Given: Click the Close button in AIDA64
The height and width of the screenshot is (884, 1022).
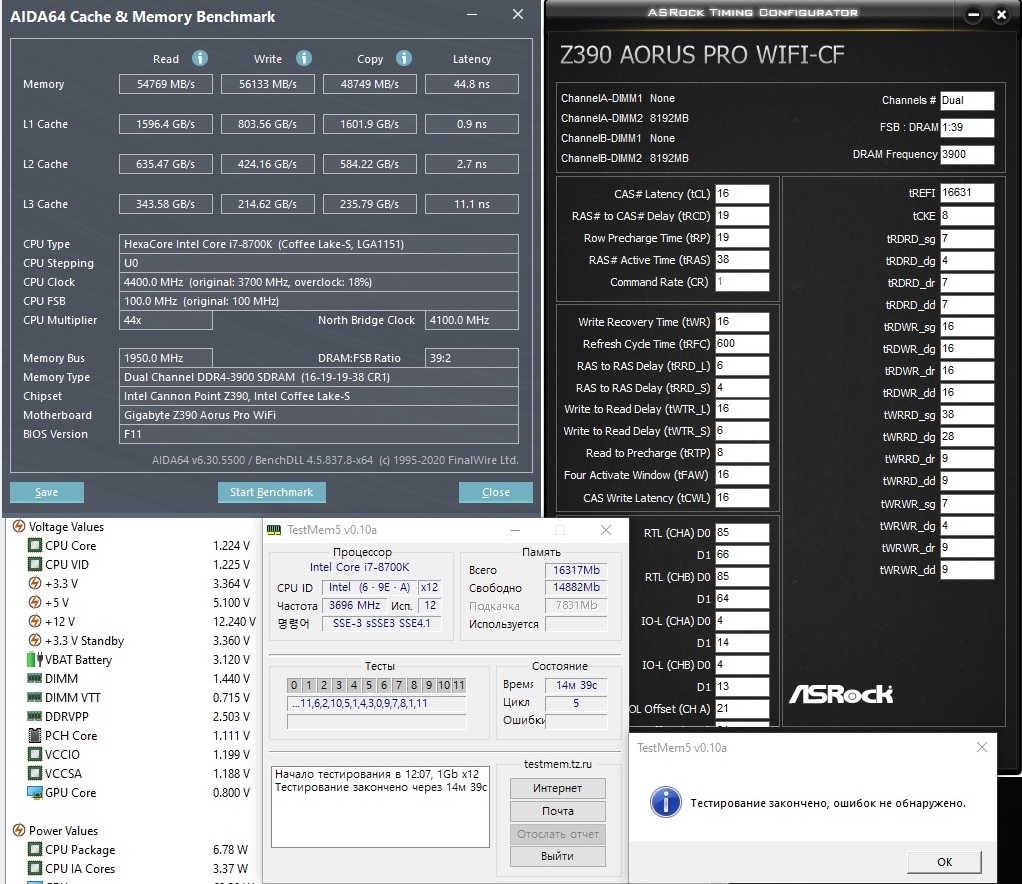Looking at the screenshot, I should click(495, 492).
